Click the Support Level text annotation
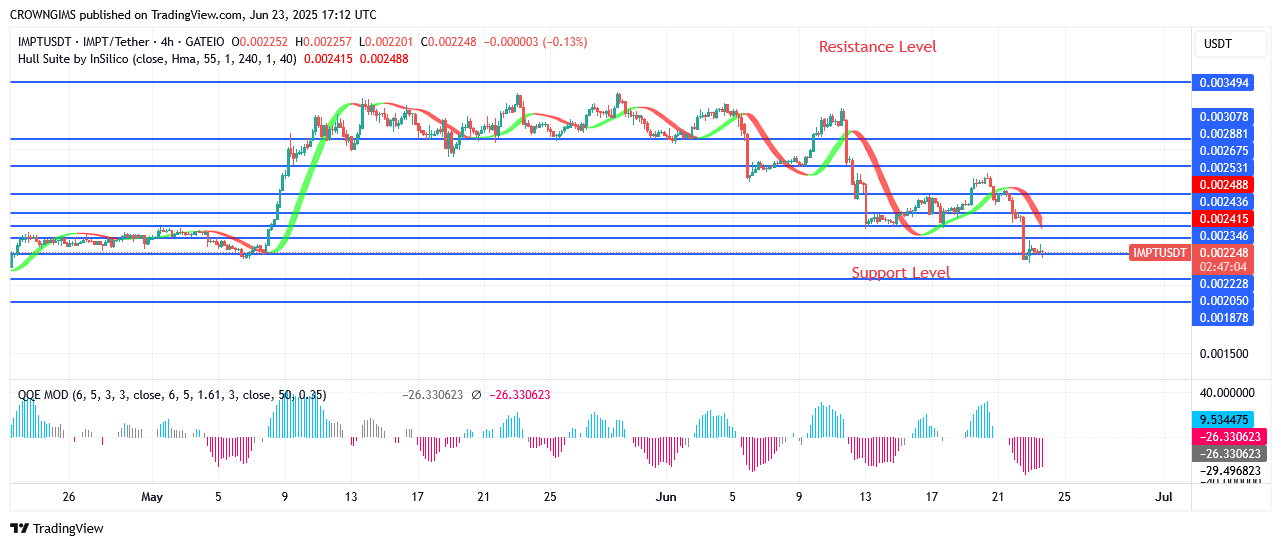The height and width of the screenshot is (546, 1281). (x=900, y=273)
